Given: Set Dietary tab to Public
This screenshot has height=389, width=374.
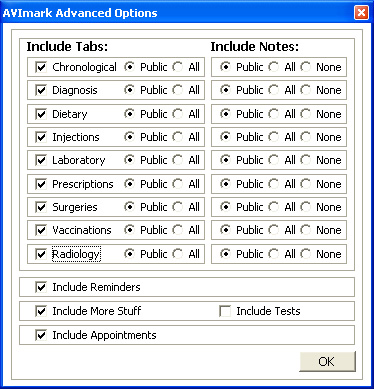Looking at the screenshot, I should pyautogui.click(x=129, y=114).
